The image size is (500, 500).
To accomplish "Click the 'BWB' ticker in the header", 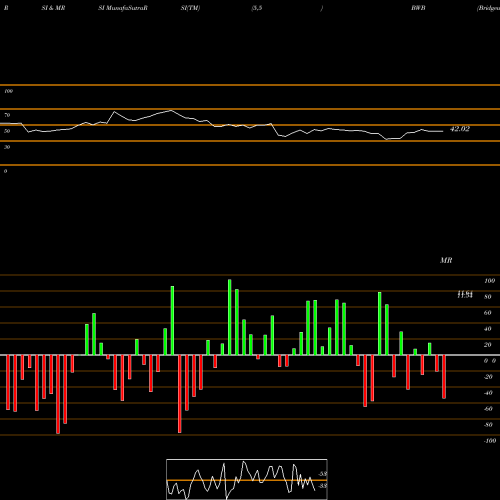I will pyautogui.click(x=418, y=8).
